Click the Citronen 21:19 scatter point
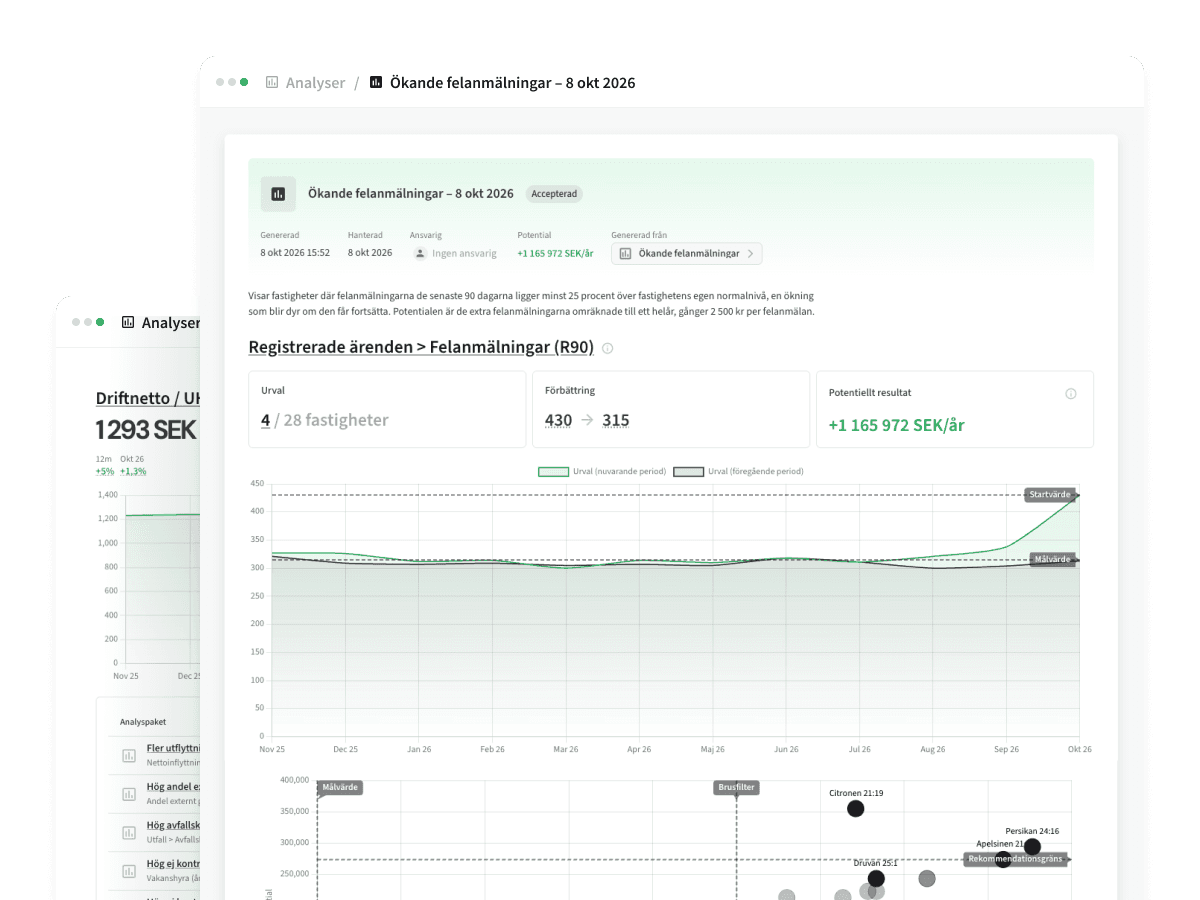The height and width of the screenshot is (900, 1200). 855,809
